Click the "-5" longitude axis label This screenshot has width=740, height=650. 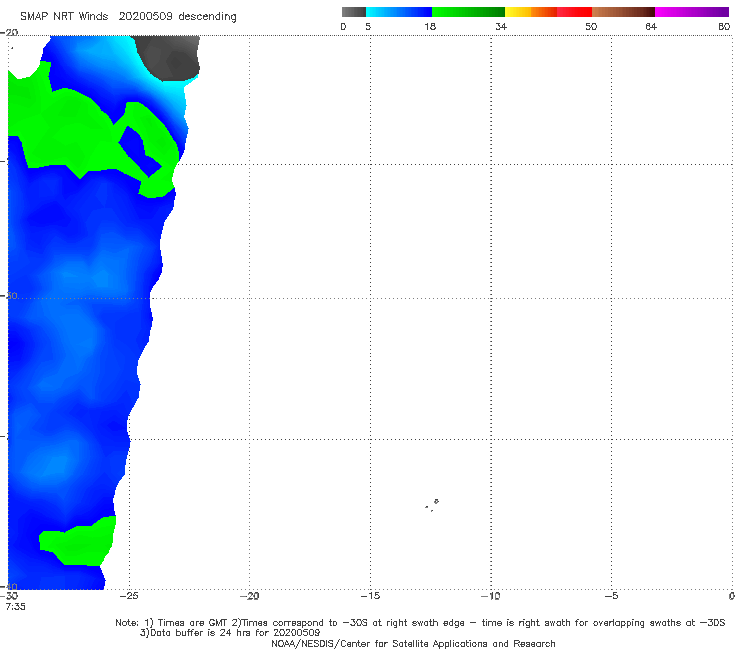611,596
